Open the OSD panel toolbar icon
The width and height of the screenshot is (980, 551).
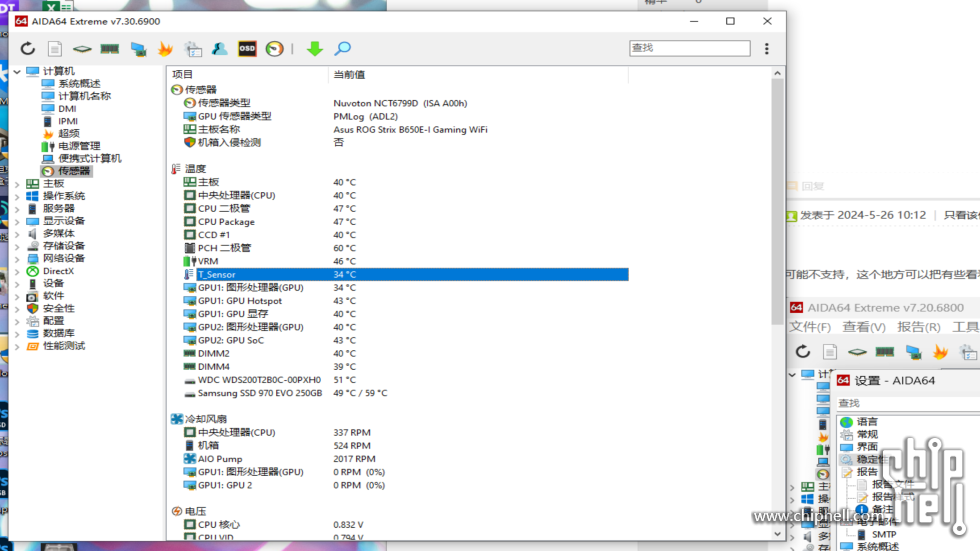pyautogui.click(x=247, y=48)
